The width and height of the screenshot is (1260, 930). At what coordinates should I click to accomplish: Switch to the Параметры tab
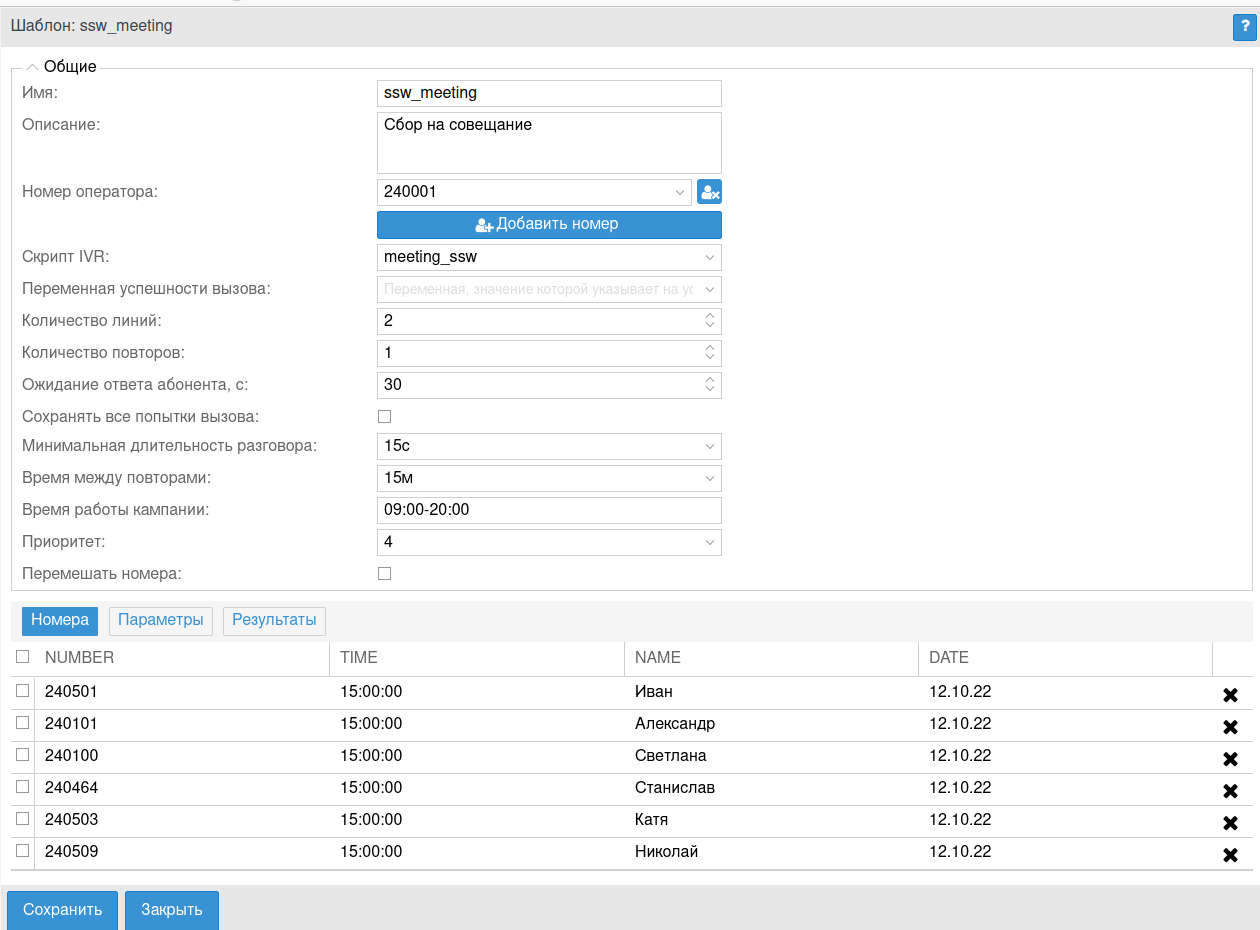tap(160, 620)
